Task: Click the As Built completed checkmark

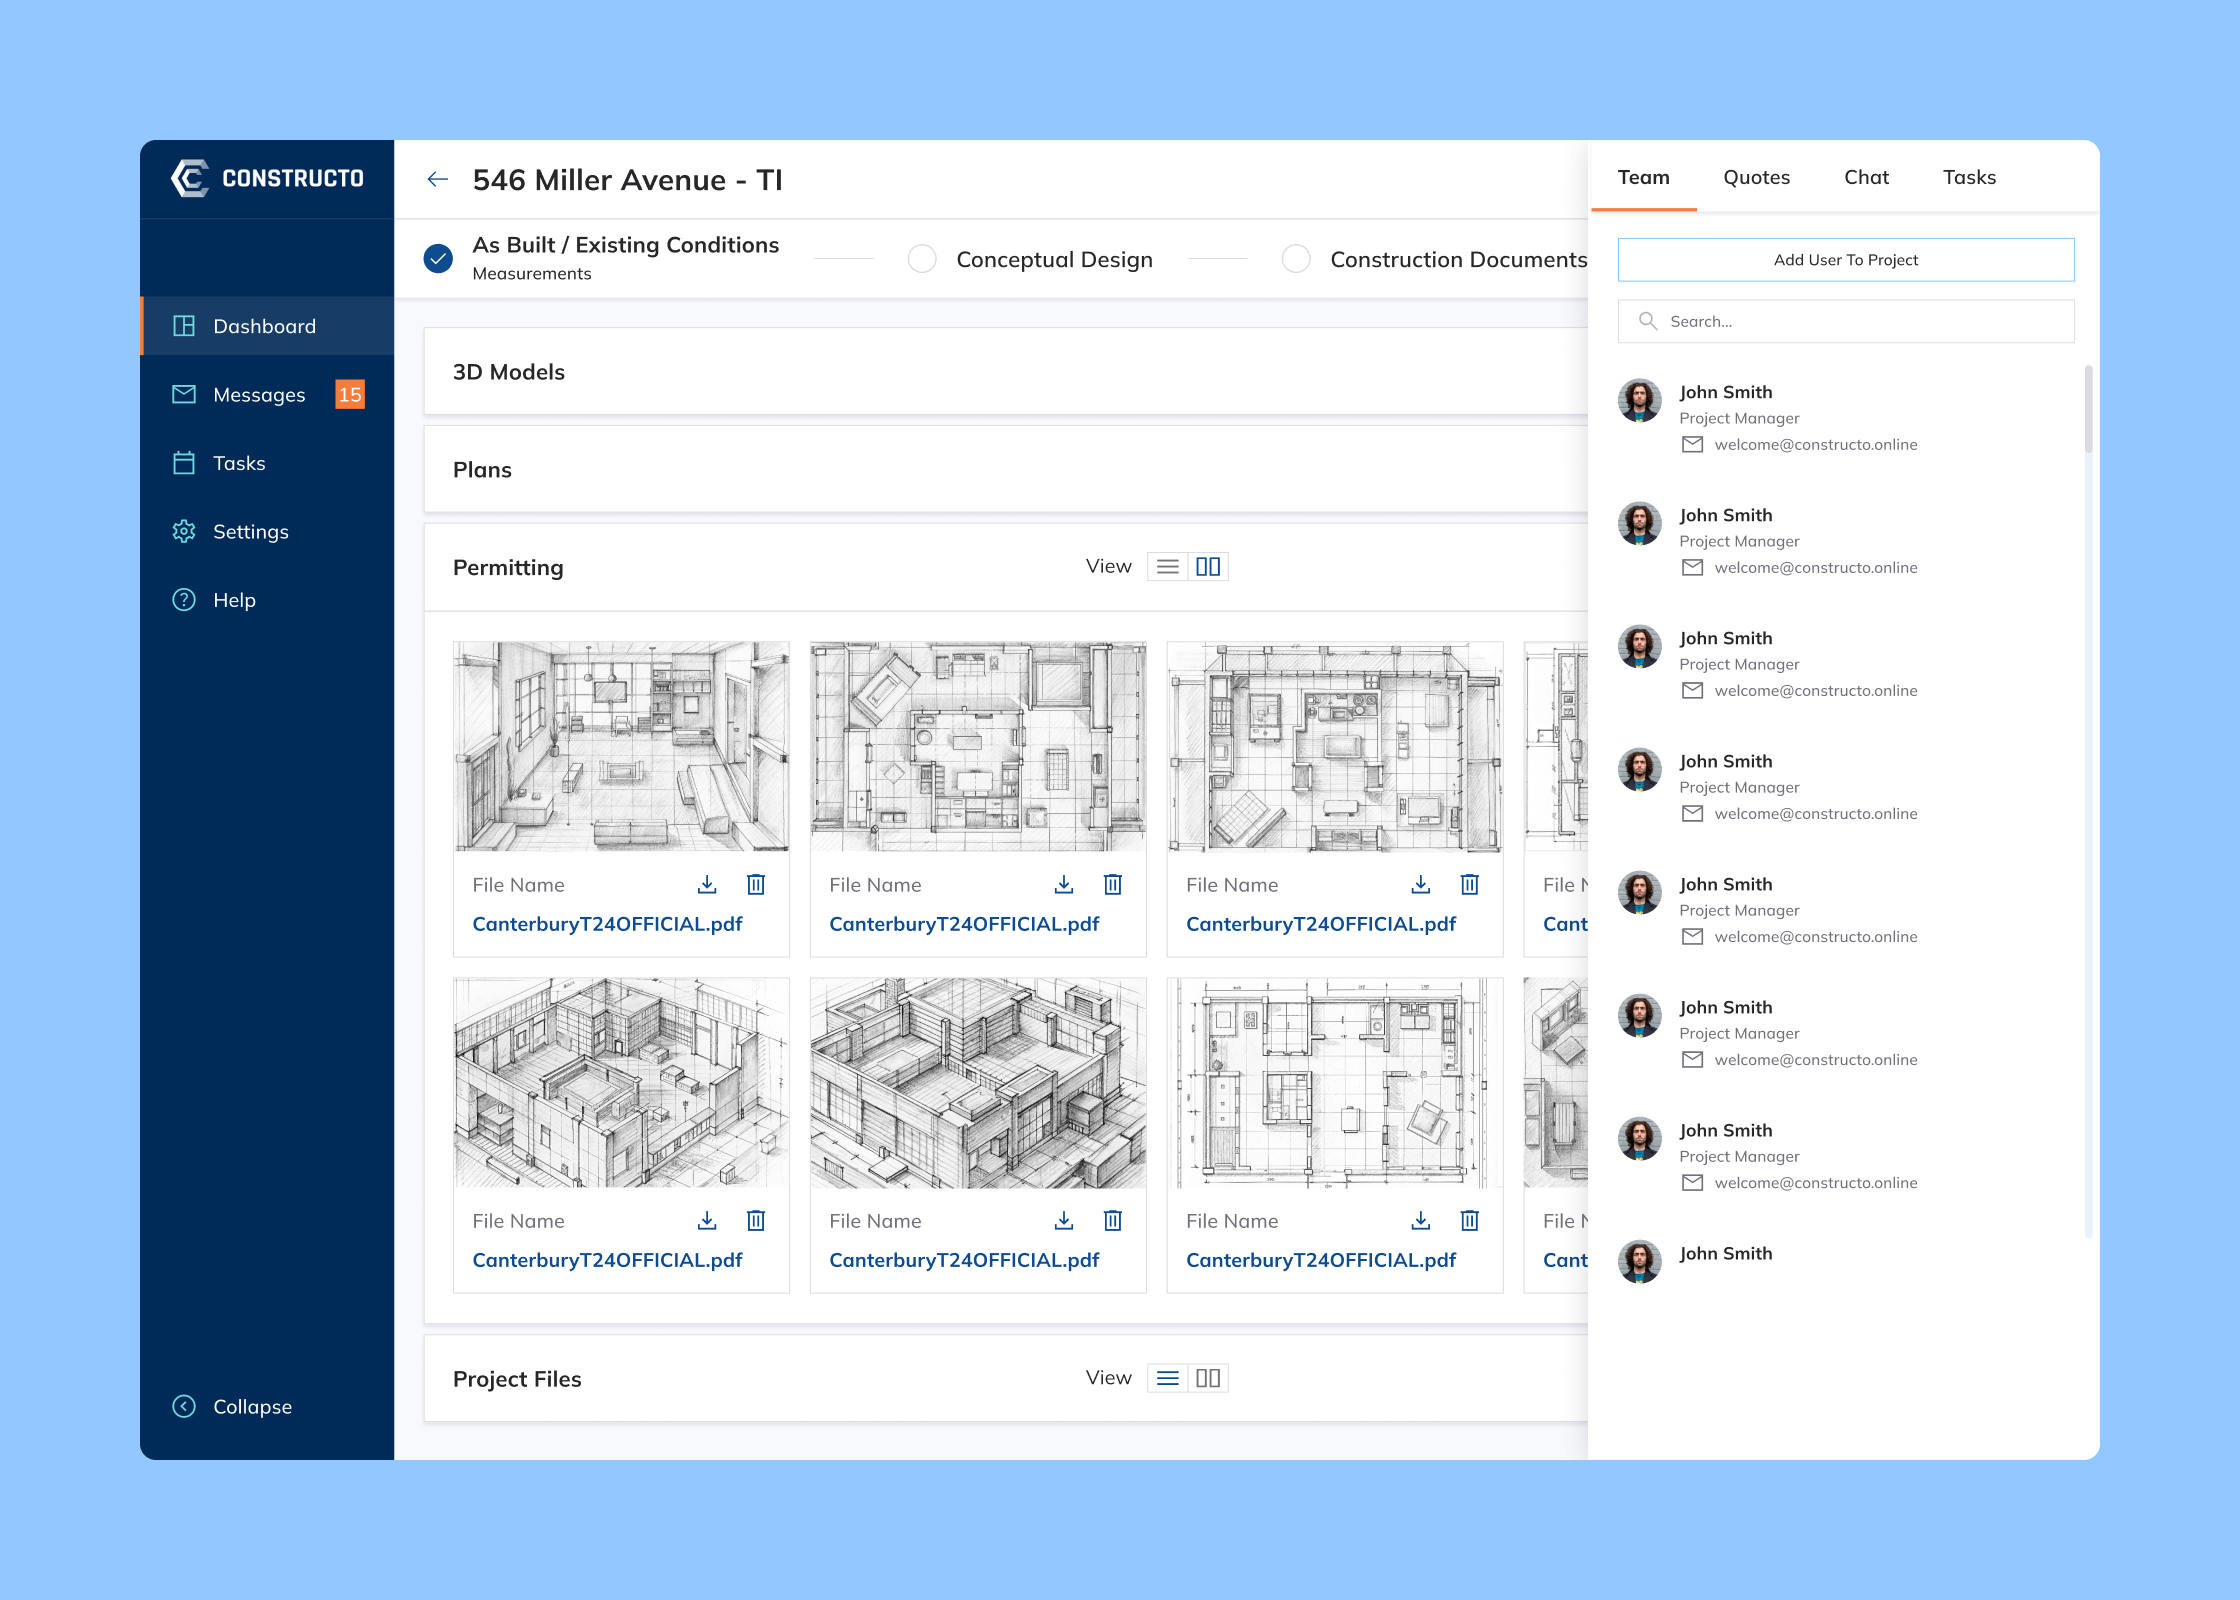Action: click(438, 257)
